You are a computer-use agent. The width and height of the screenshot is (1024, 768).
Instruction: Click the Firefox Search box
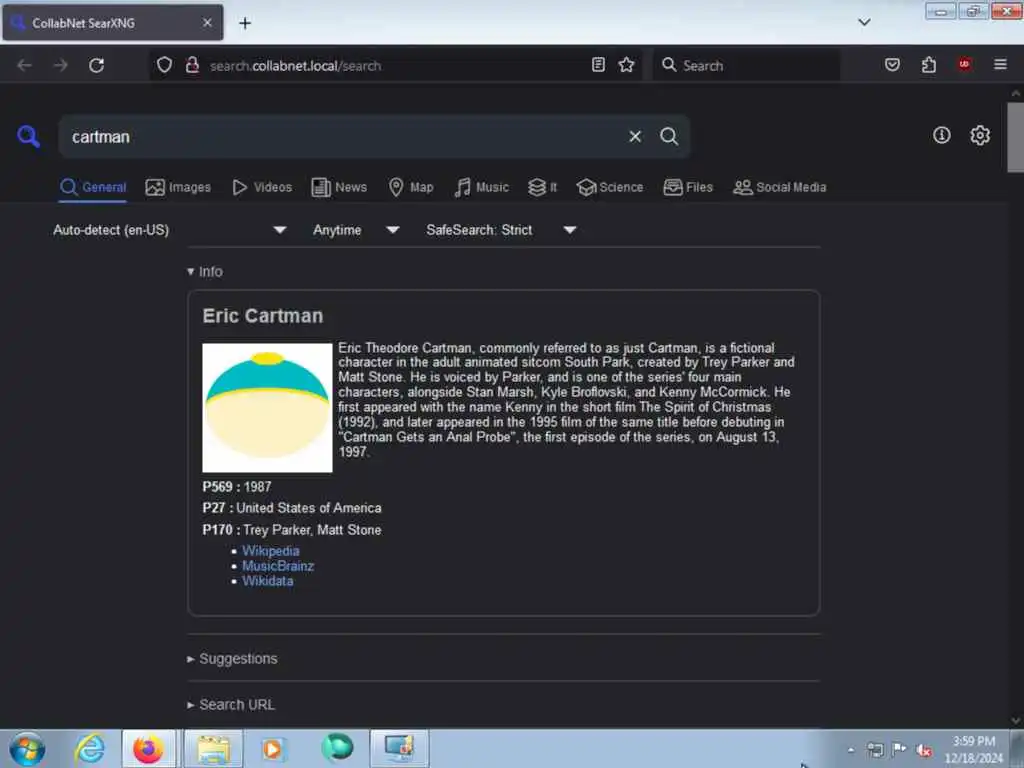click(746, 65)
